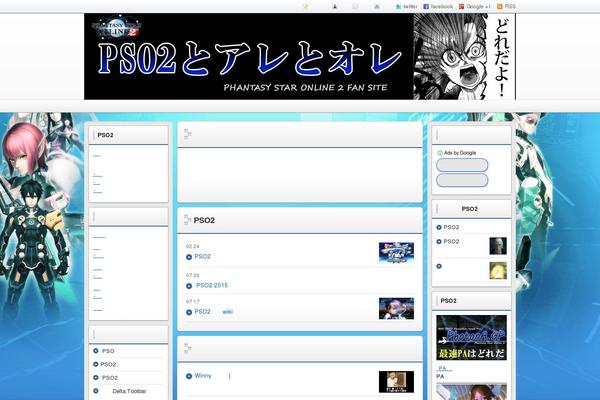Click the Ads by Google label
600x400 pixels.
pyautogui.click(x=457, y=153)
